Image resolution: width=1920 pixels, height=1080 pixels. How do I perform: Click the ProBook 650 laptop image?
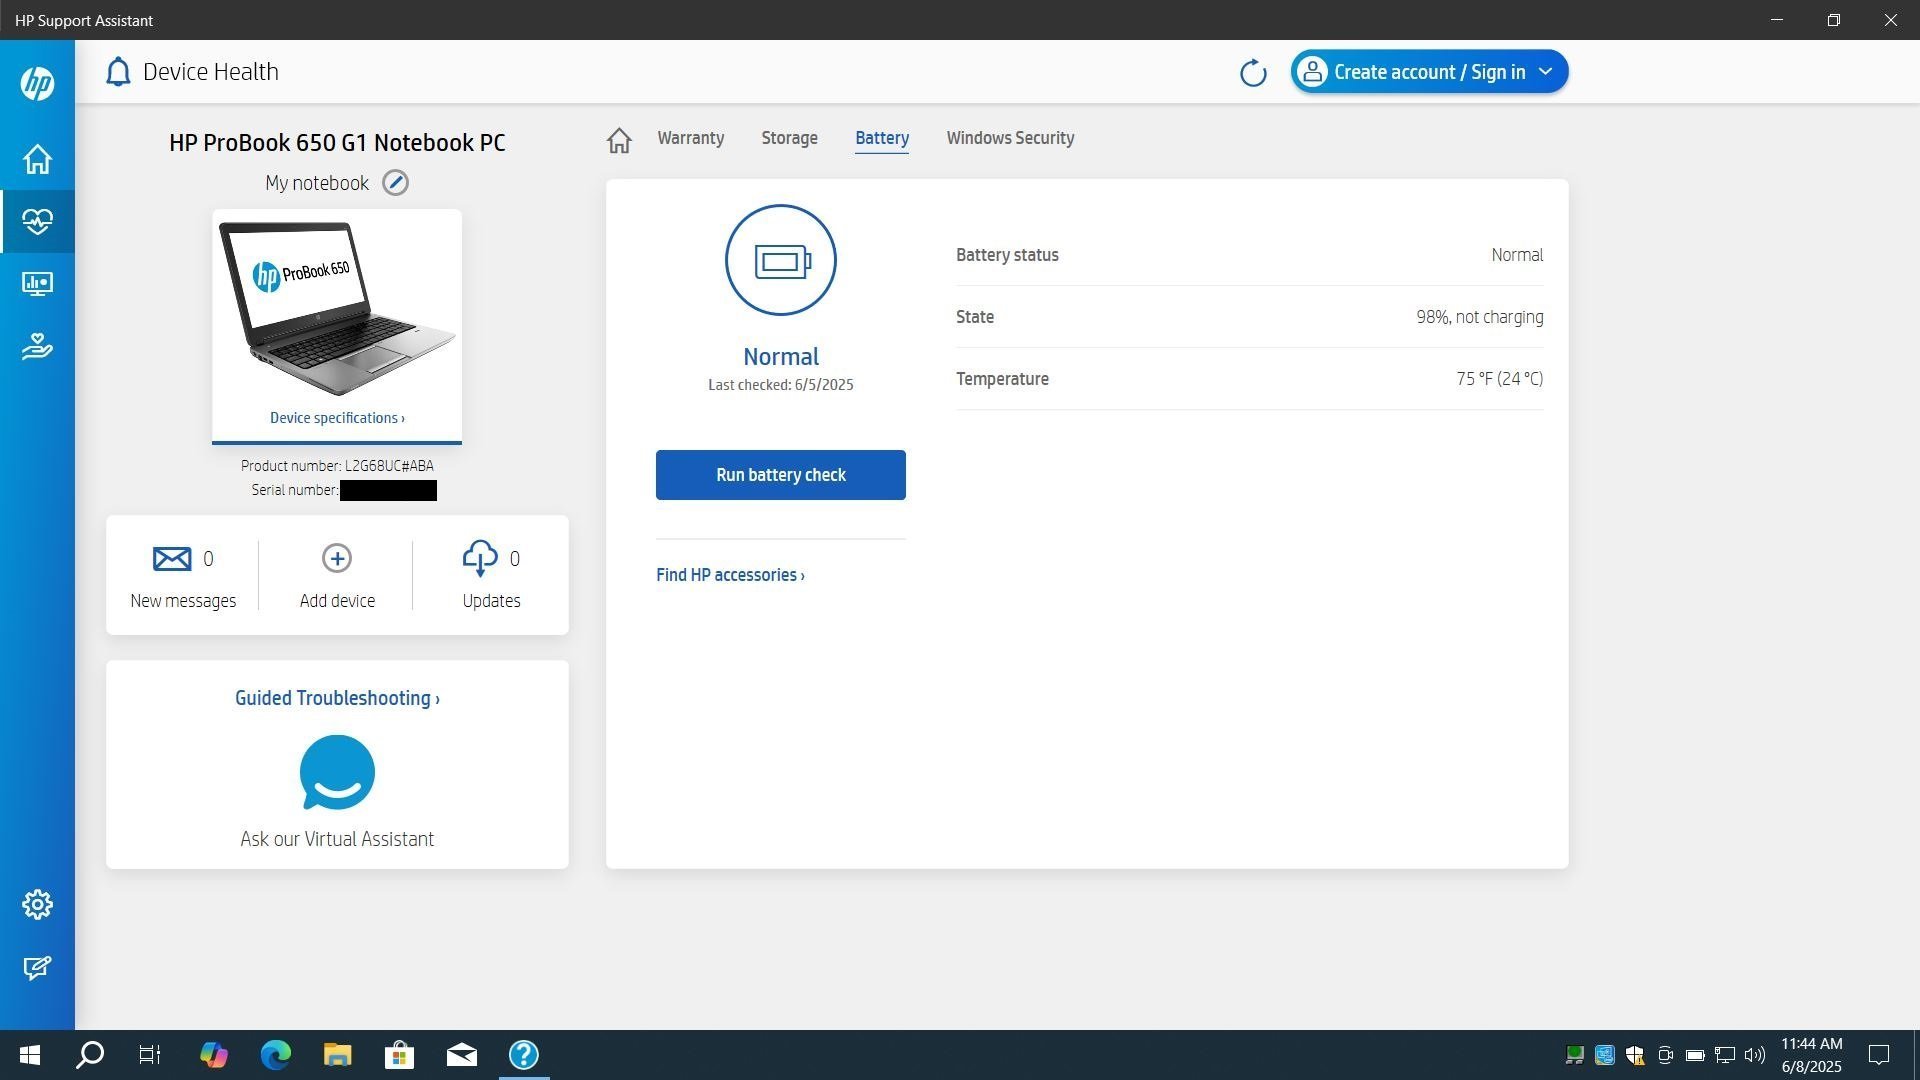pyautogui.click(x=337, y=308)
